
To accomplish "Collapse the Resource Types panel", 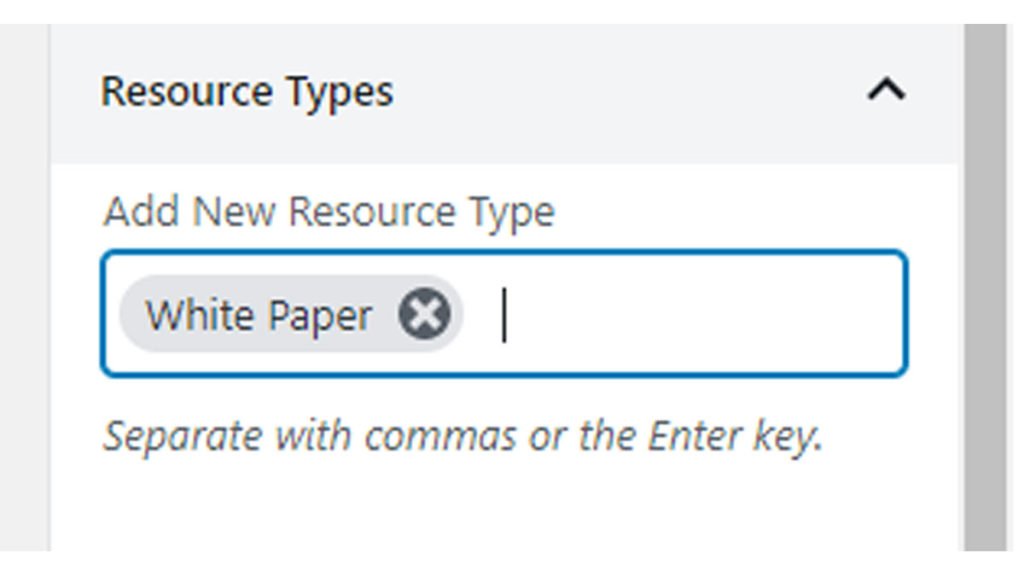I will 886,92.
